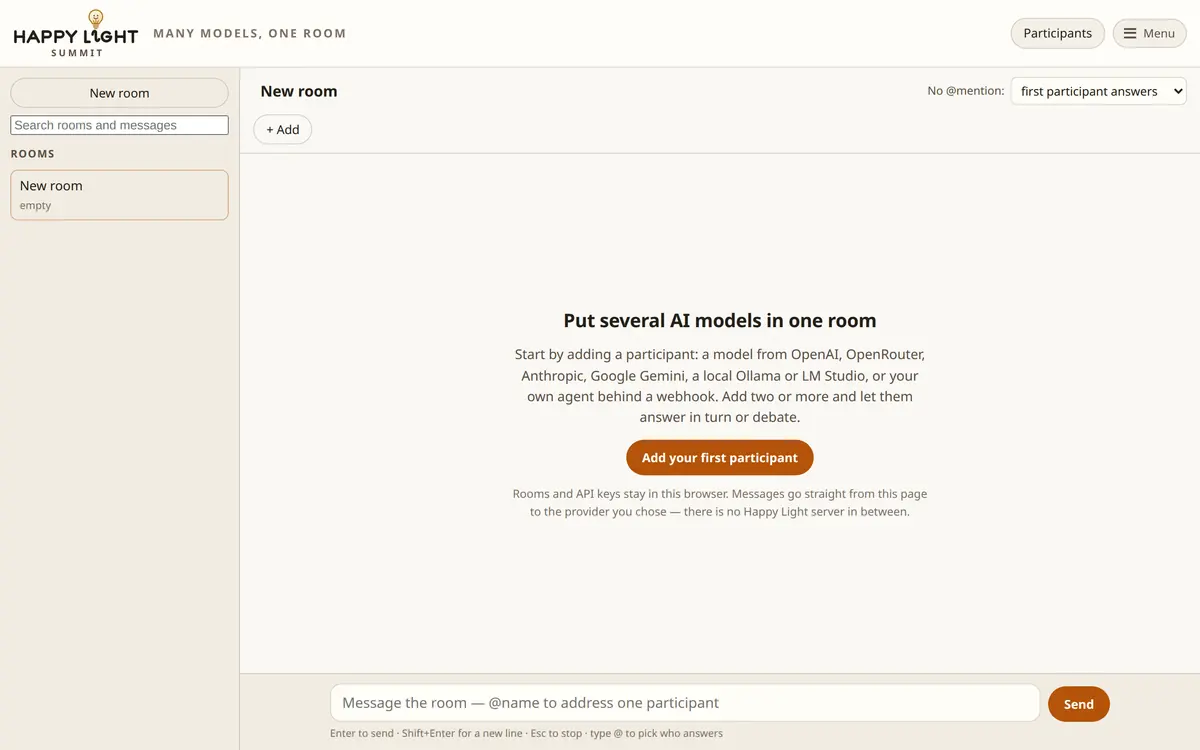Send the message with Send button
The width and height of the screenshot is (1200, 750).
click(x=1079, y=704)
